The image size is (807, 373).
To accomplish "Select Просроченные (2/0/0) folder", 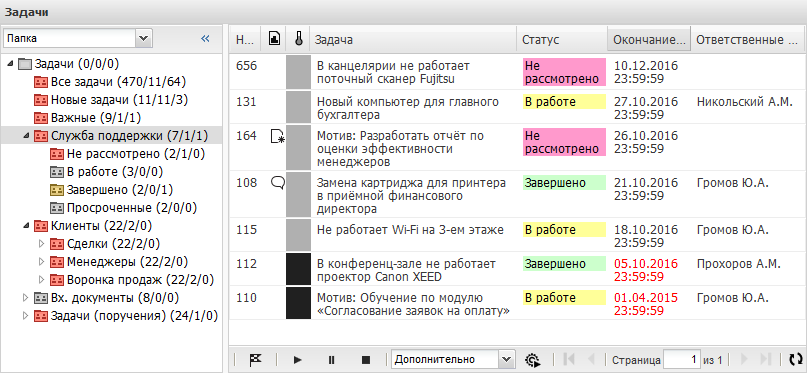I will coord(132,208).
